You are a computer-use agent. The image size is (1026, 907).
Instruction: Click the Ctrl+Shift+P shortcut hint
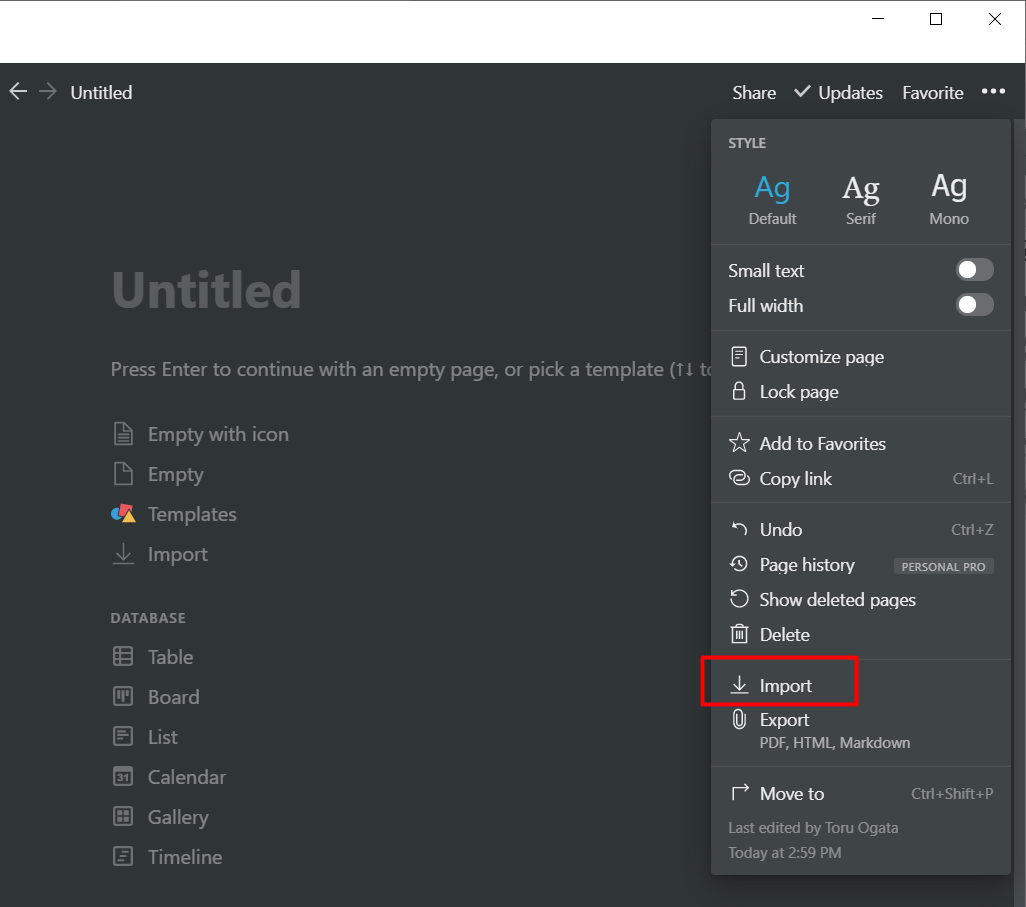(x=952, y=793)
